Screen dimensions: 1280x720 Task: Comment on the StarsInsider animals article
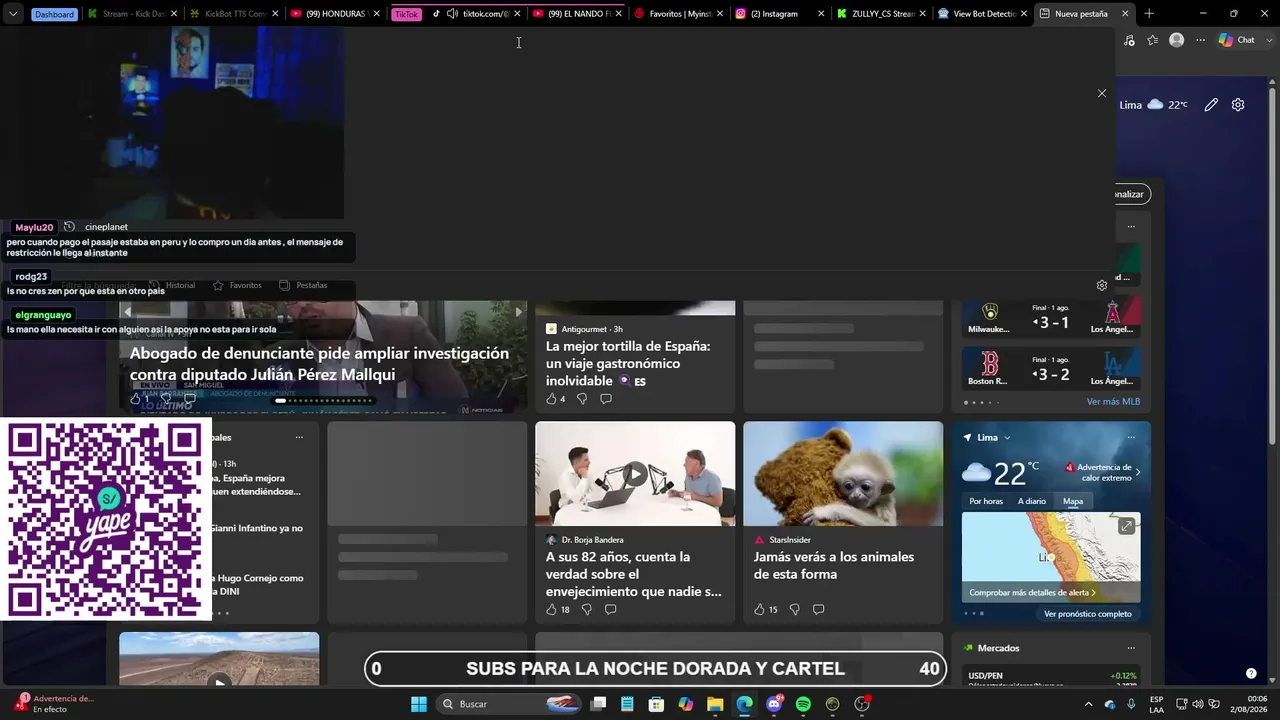point(818,609)
